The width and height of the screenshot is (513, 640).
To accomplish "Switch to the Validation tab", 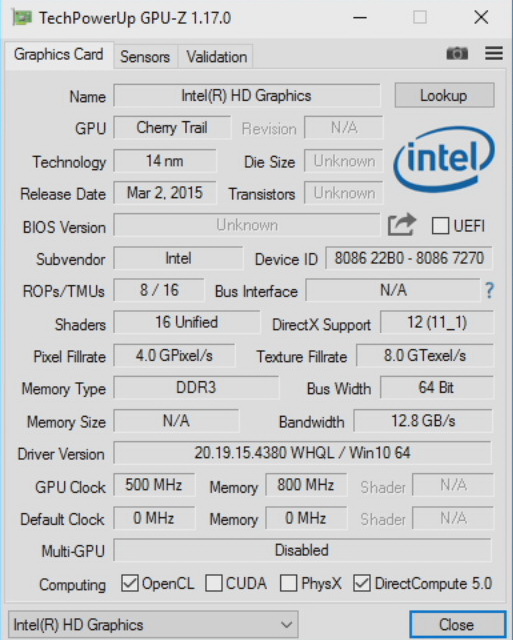I will [x=216, y=57].
